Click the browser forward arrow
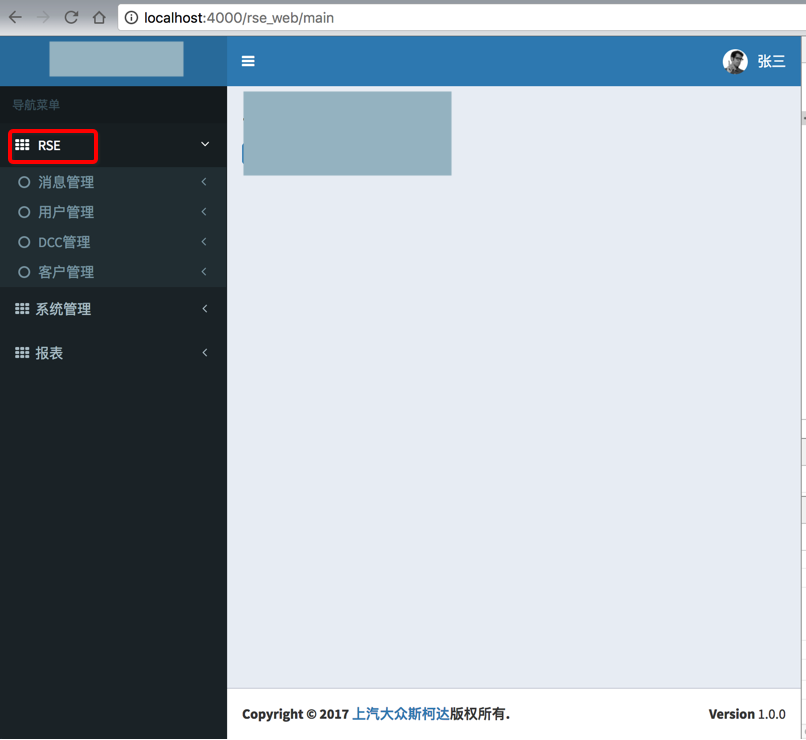 (x=43, y=18)
